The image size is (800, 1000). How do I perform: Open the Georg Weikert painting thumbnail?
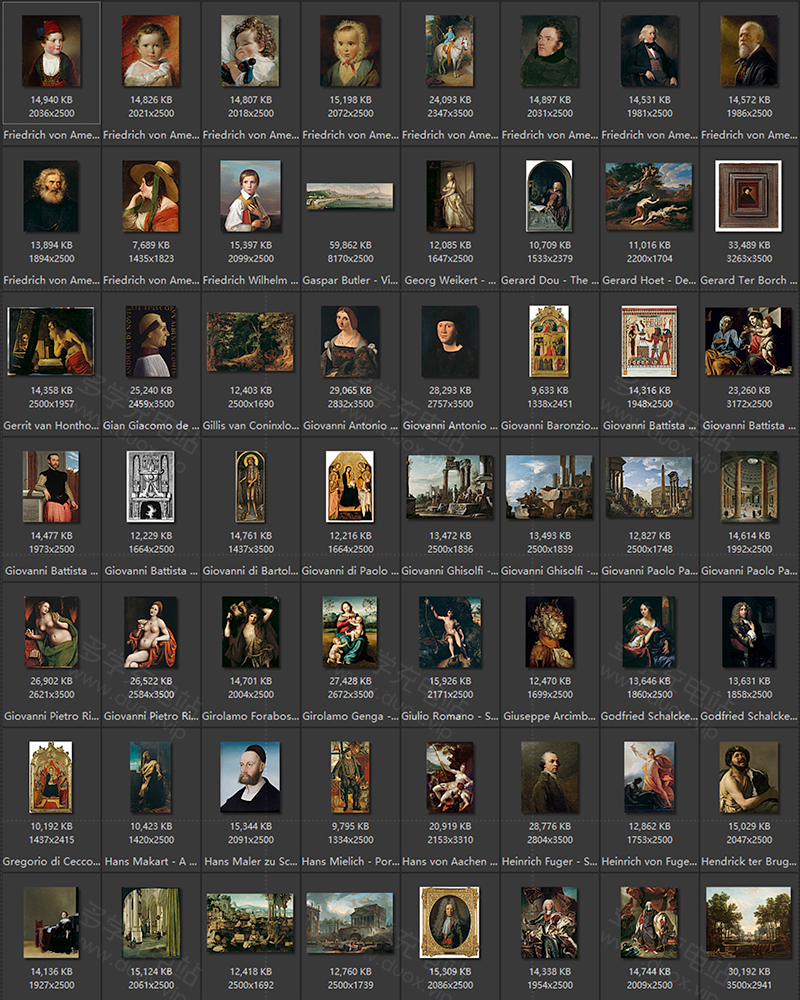point(450,196)
